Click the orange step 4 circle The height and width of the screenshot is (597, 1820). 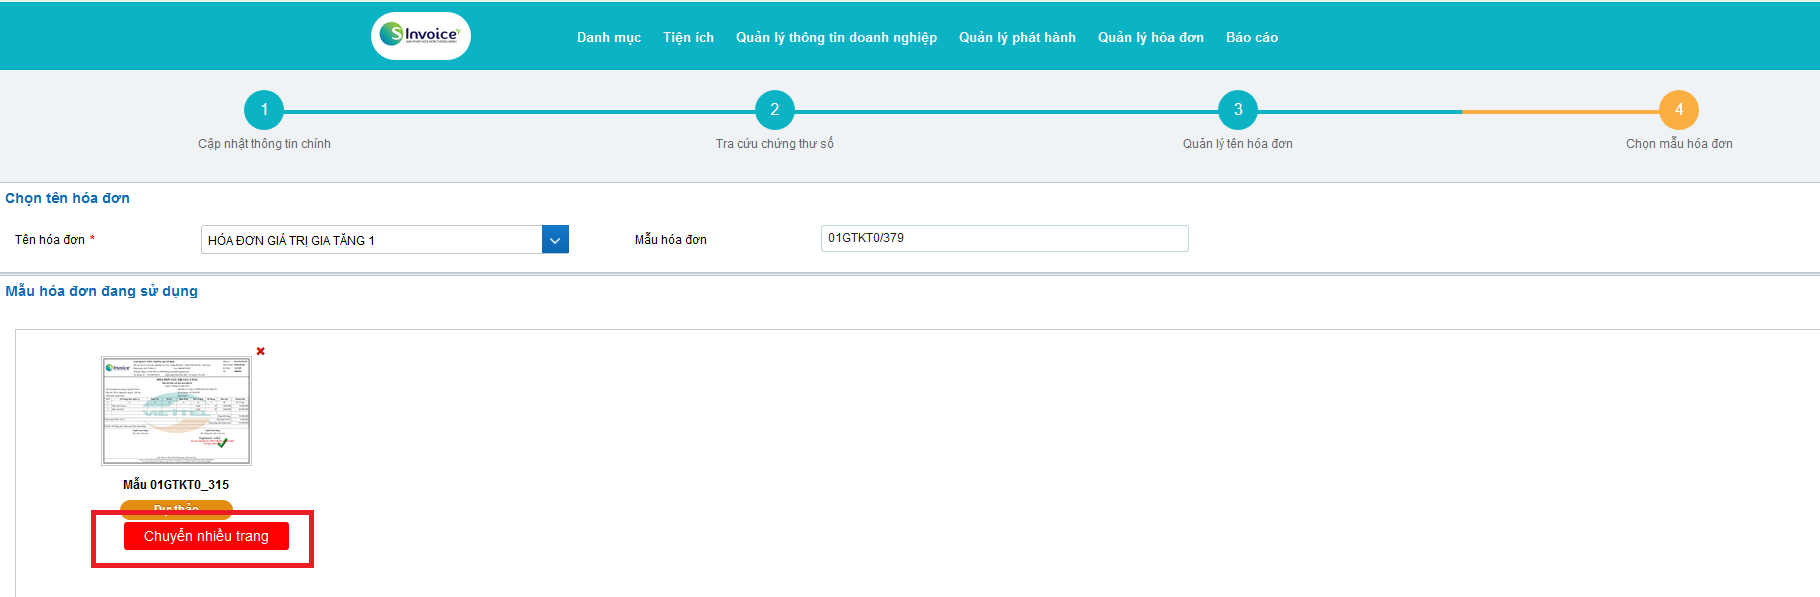pyautogui.click(x=1678, y=110)
